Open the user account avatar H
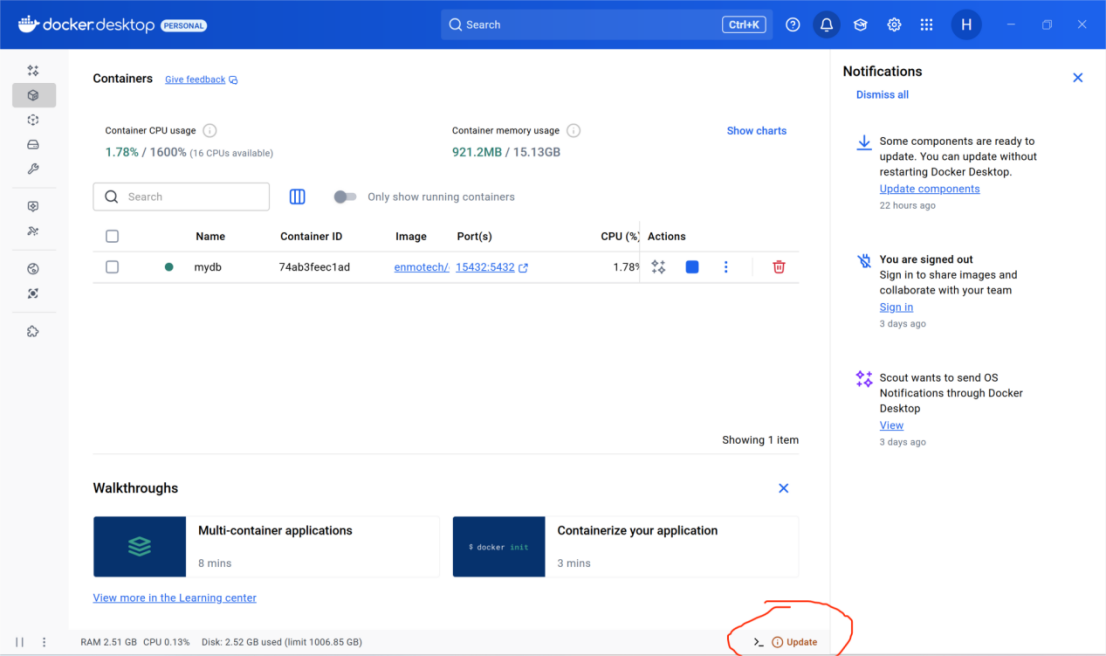The image size is (1106, 656). [966, 25]
